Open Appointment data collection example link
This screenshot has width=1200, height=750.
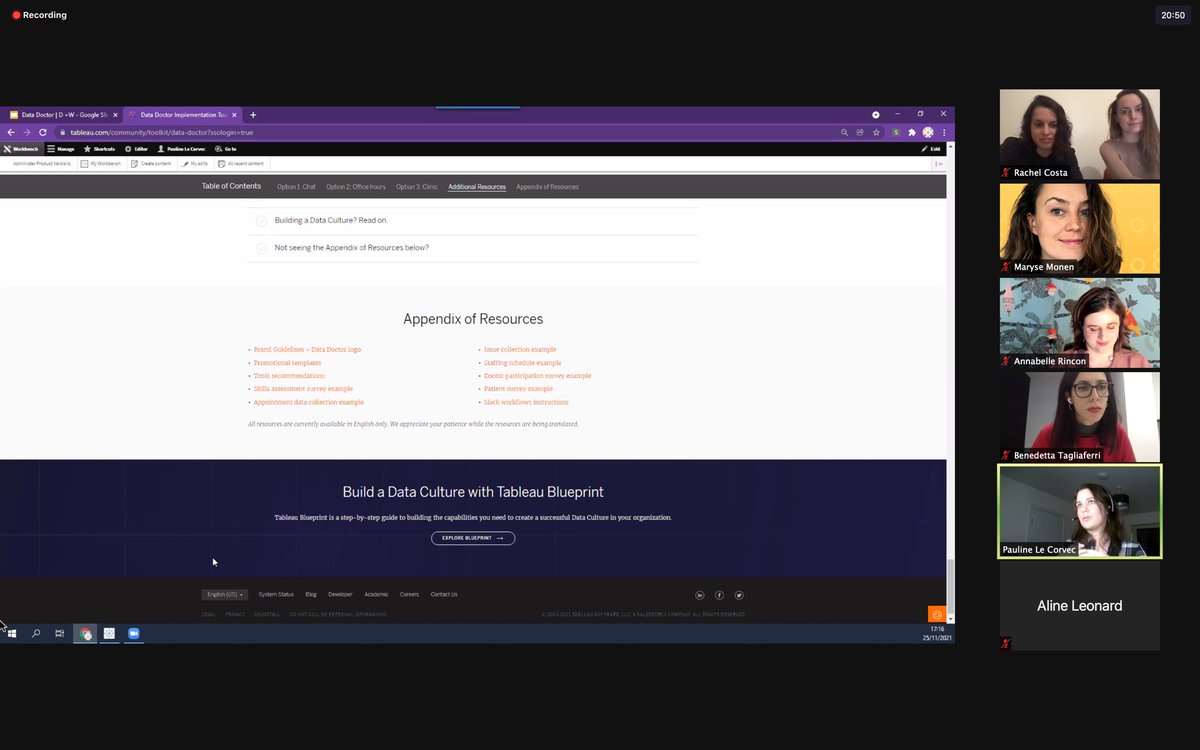309,402
